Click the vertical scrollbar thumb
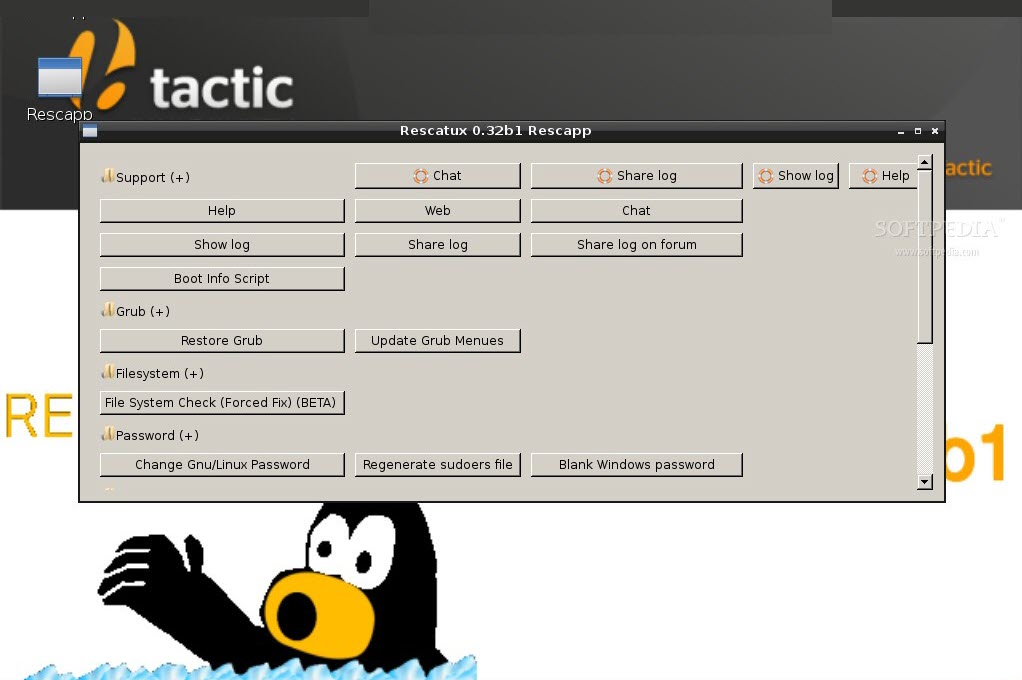This screenshot has width=1022, height=680. coord(925,256)
